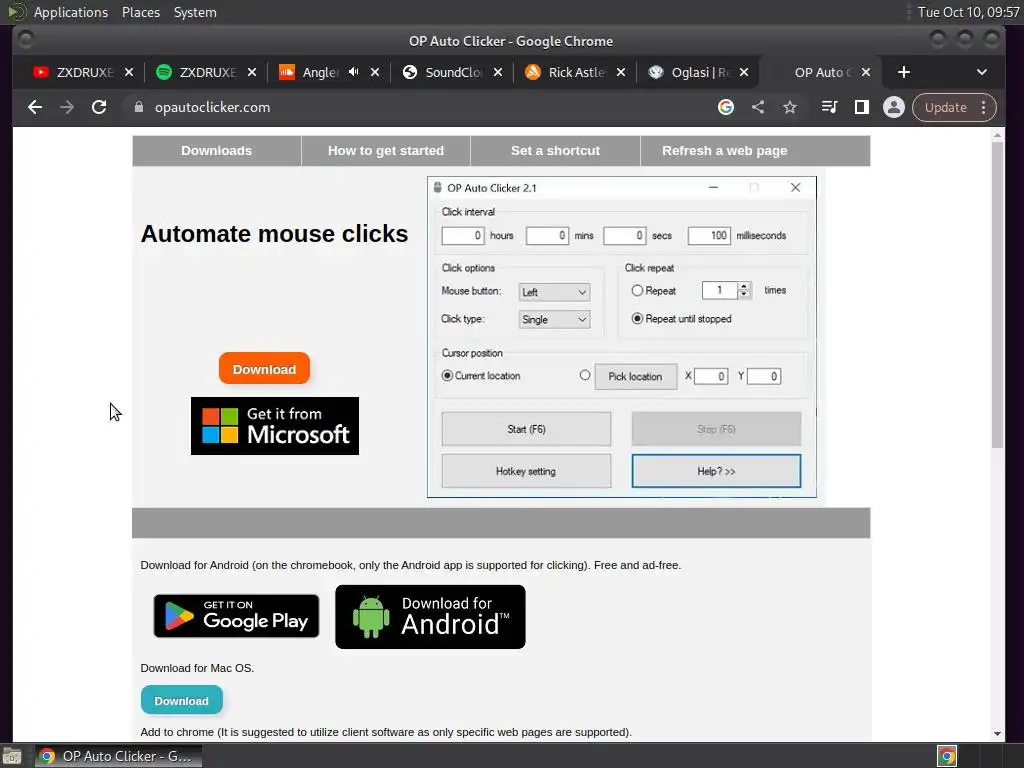This screenshot has width=1024, height=768.
Task: Click the orange Download button
Action: [264, 369]
